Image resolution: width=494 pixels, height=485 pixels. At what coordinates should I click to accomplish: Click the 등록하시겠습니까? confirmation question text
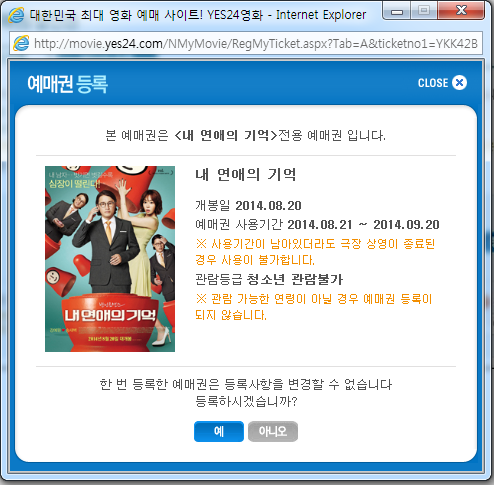[246, 401]
